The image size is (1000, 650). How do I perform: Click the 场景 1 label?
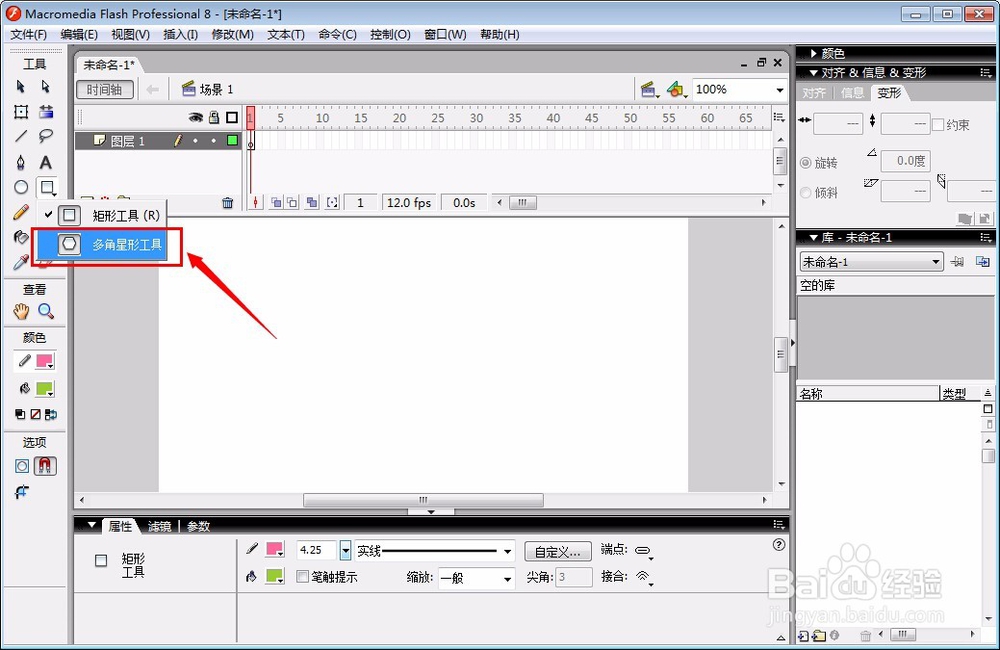(216, 89)
